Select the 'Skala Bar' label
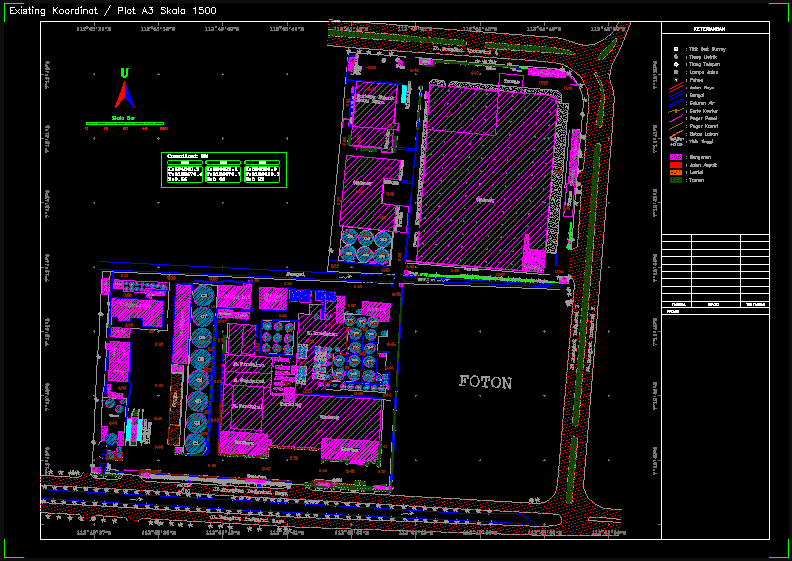This screenshot has width=792, height=561. [123, 118]
